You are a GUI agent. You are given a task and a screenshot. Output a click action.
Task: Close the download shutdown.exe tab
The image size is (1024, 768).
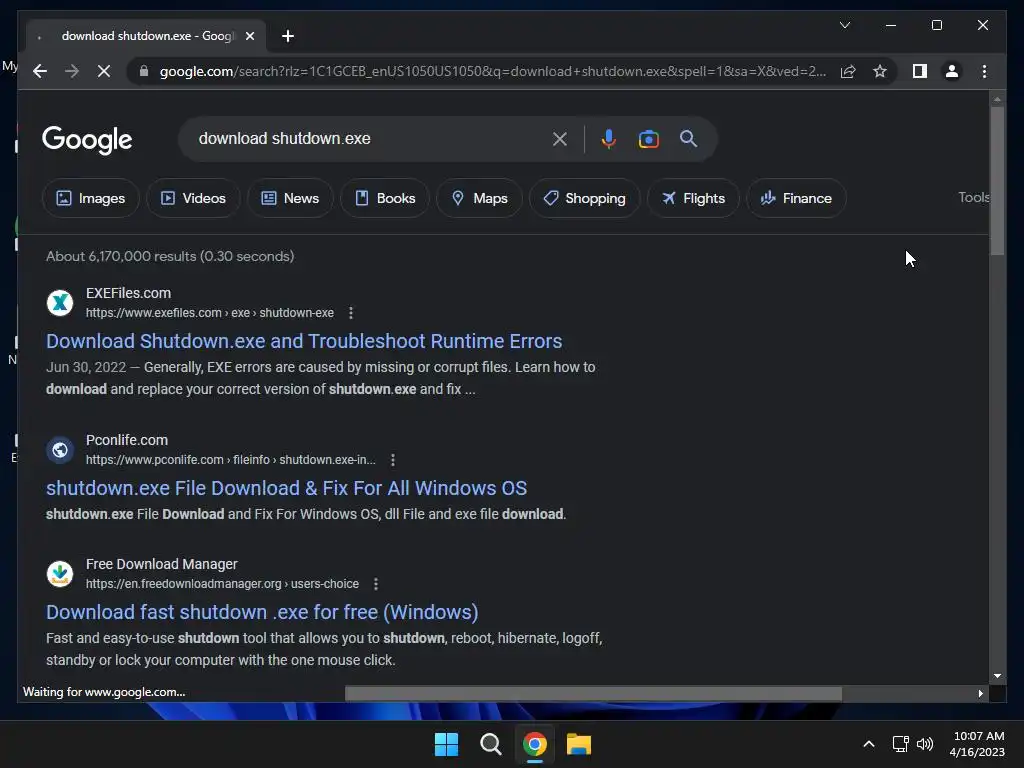pos(249,36)
